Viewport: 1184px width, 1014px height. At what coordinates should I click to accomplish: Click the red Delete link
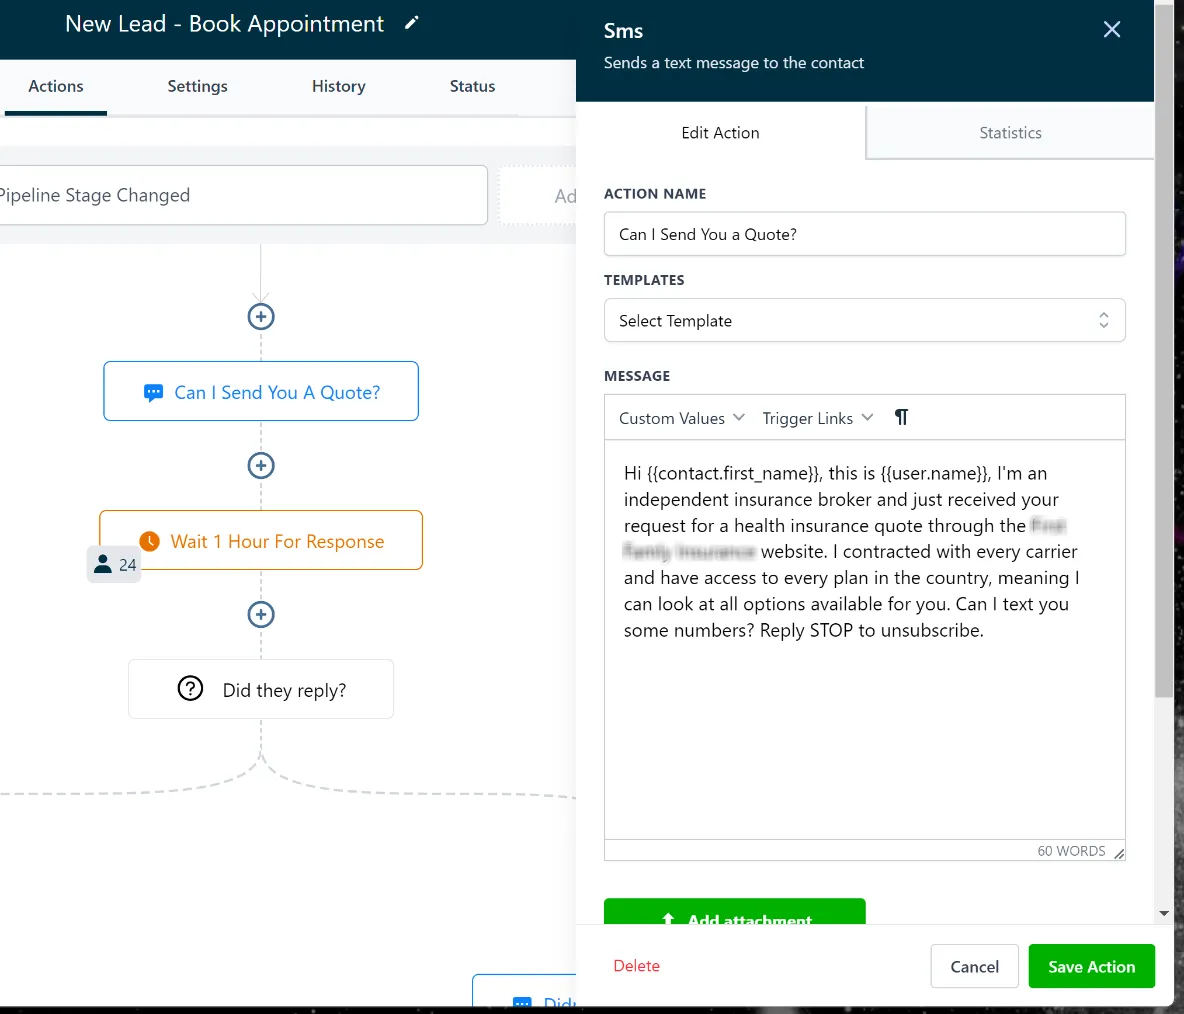click(x=636, y=966)
